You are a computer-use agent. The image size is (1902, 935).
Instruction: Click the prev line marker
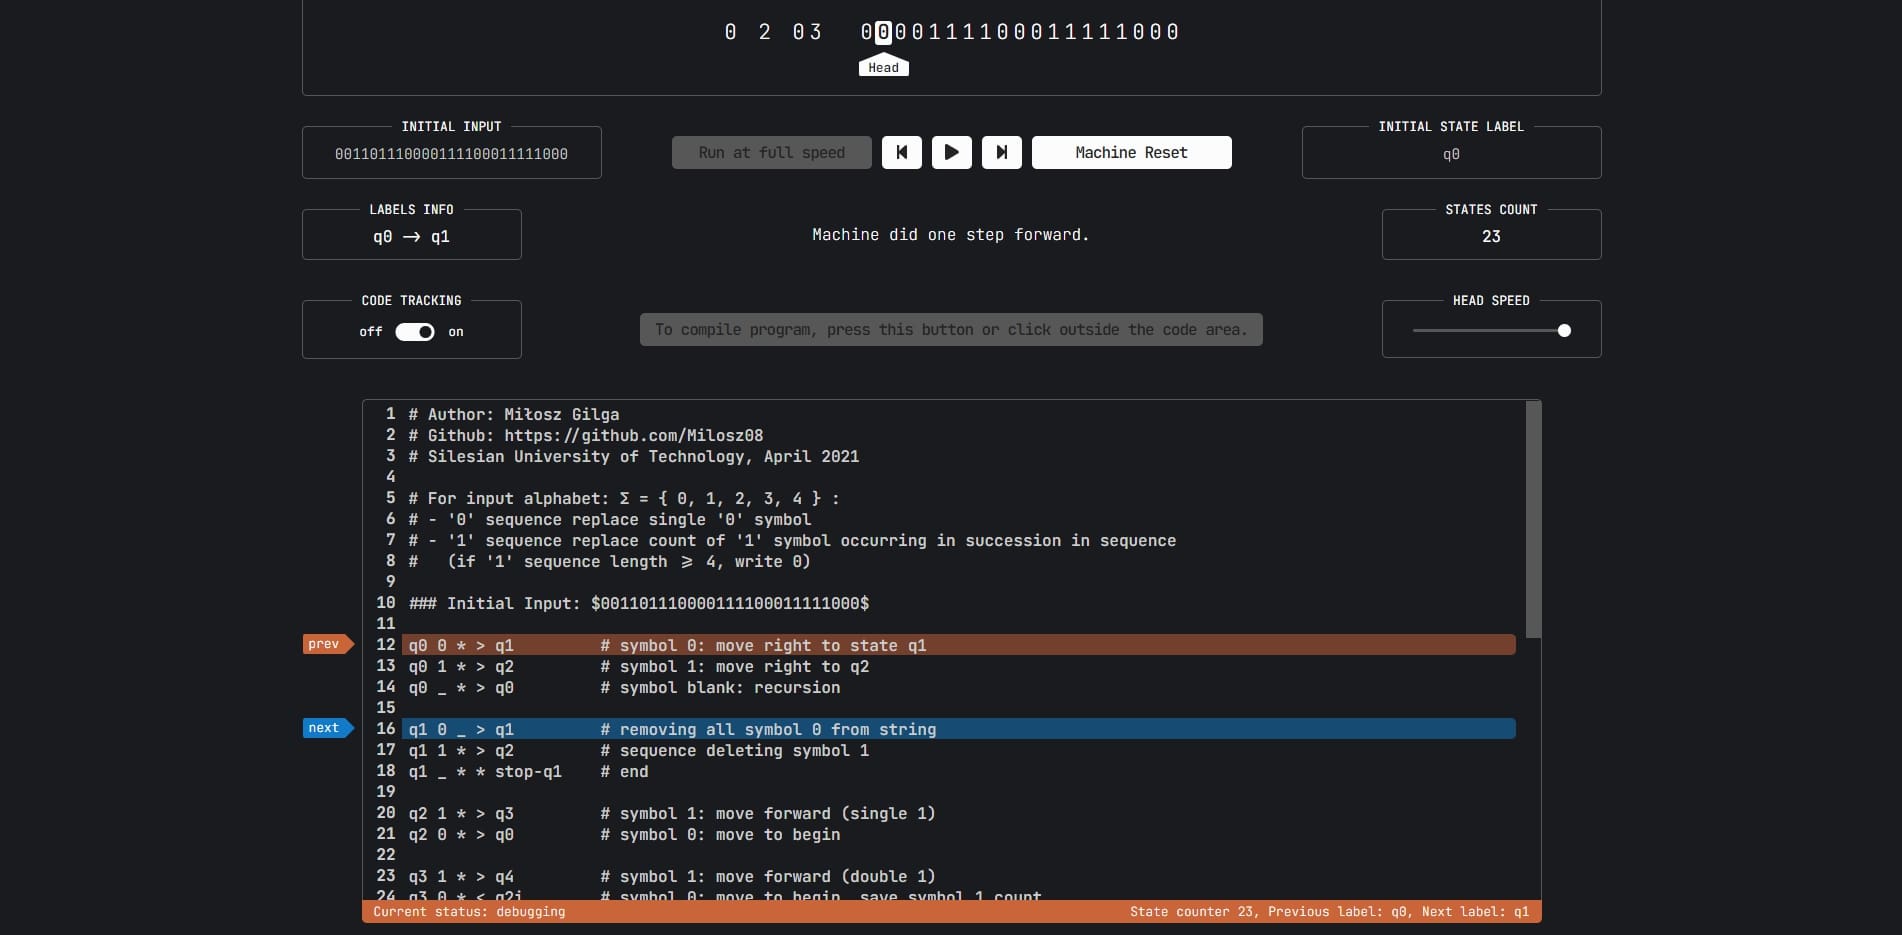coord(327,644)
